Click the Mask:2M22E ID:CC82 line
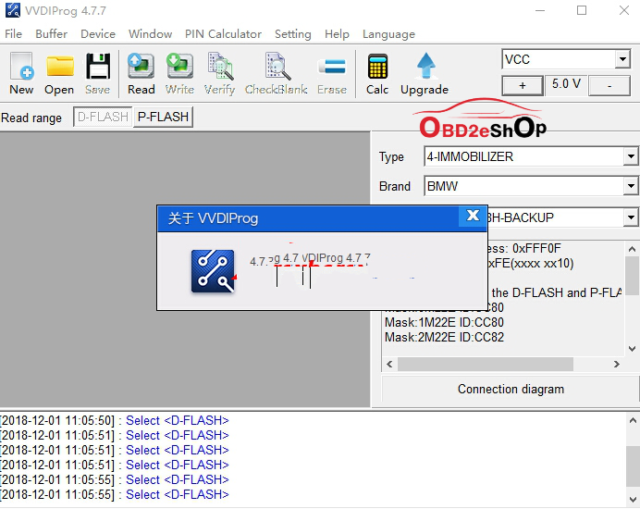 [444, 337]
